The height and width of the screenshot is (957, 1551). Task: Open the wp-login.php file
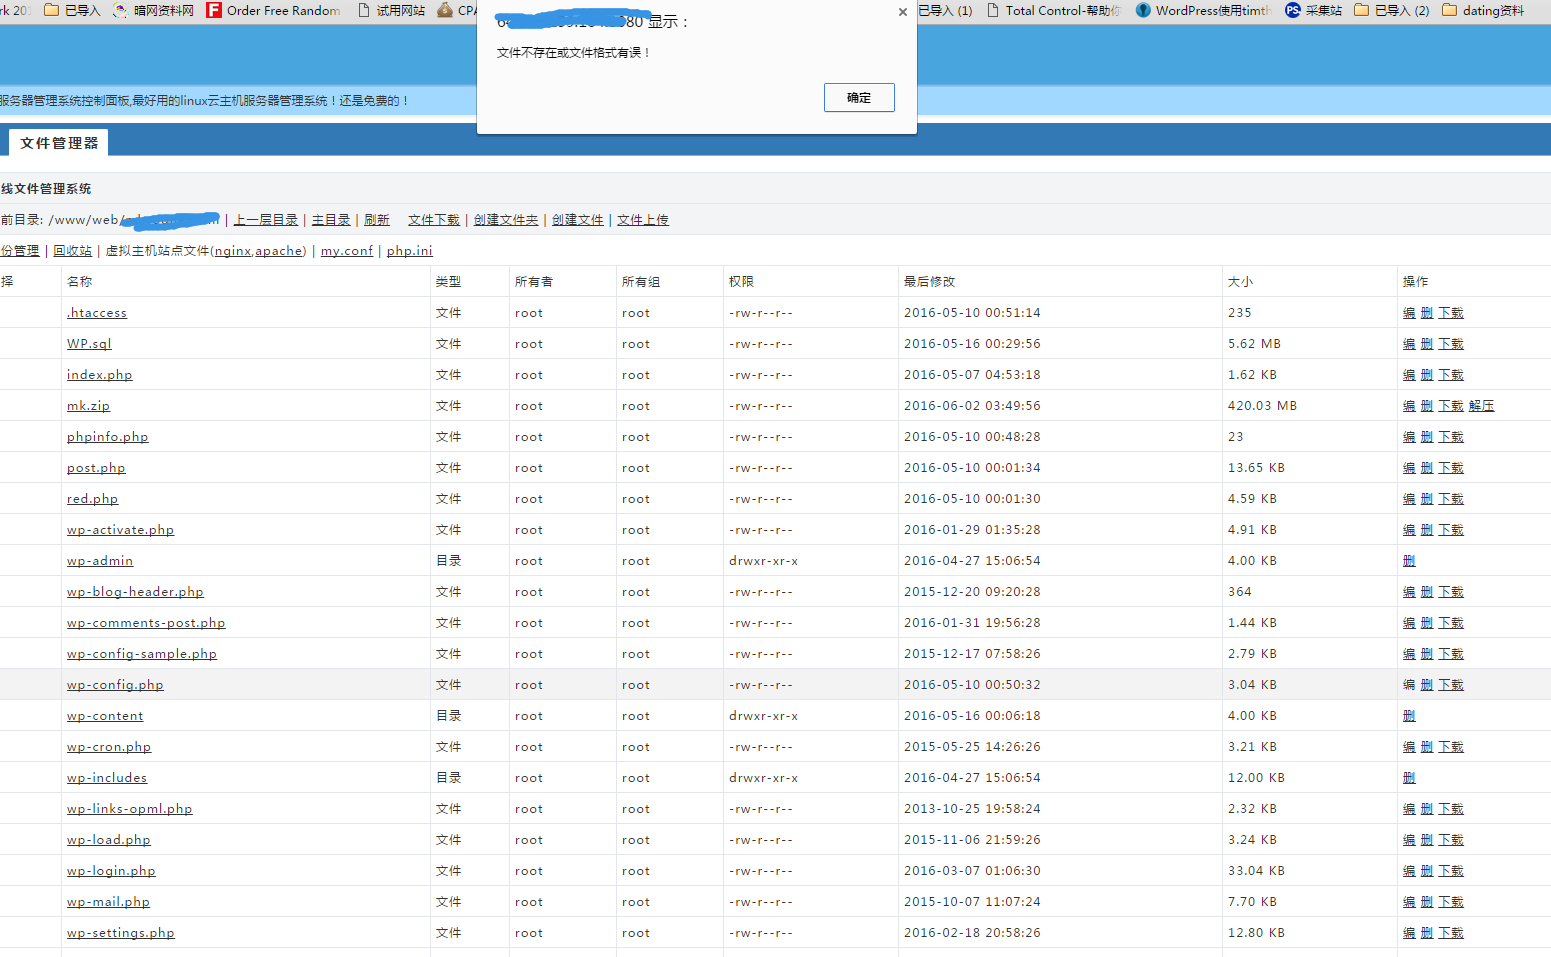[111, 871]
